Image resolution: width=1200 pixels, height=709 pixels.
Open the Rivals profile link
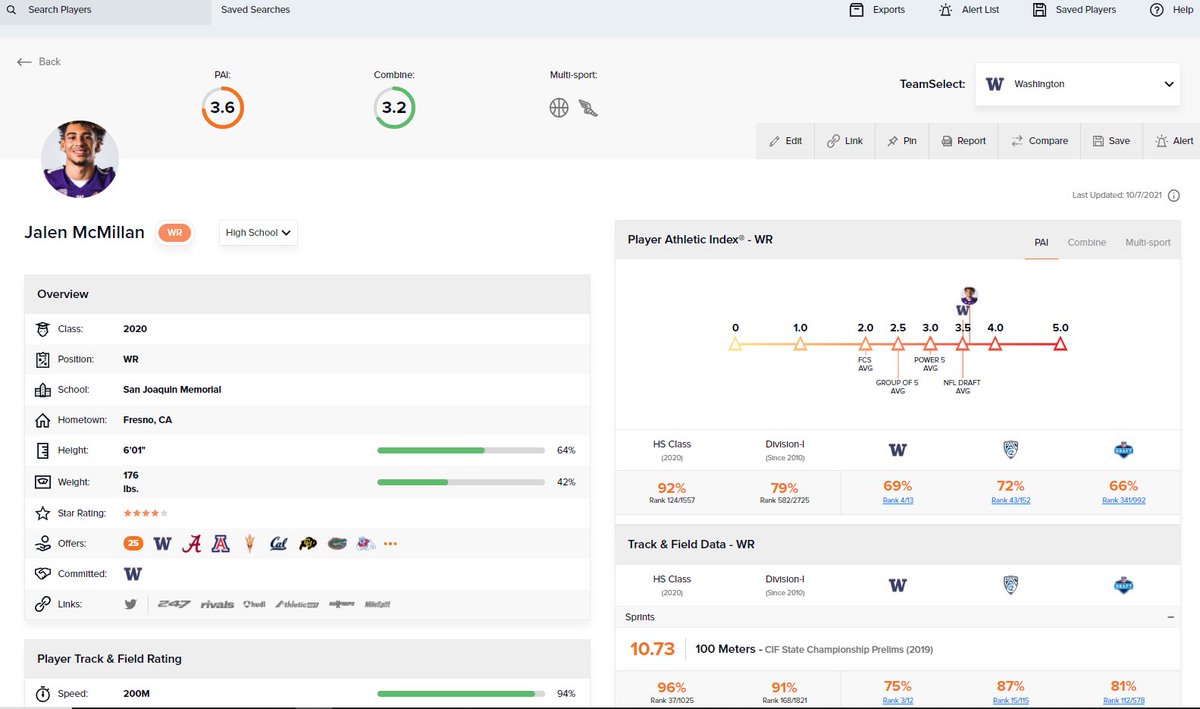(x=217, y=604)
